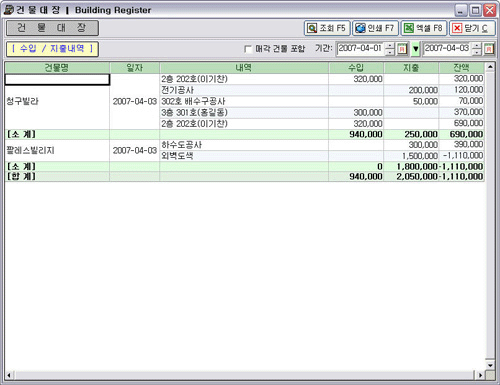Open the start date calendar icon
The height and width of the screenshot is (385, 500).
pos(402,49)
